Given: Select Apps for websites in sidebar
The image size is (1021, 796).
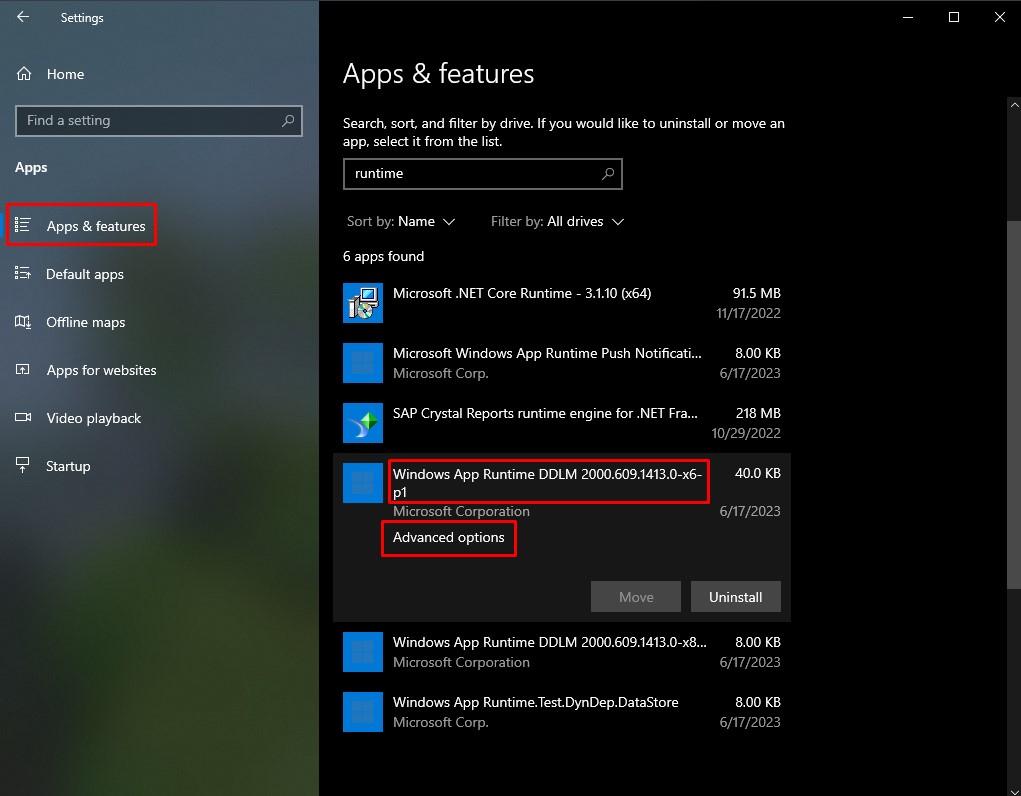Looking at the screenshot, I should tap(100, 370).
